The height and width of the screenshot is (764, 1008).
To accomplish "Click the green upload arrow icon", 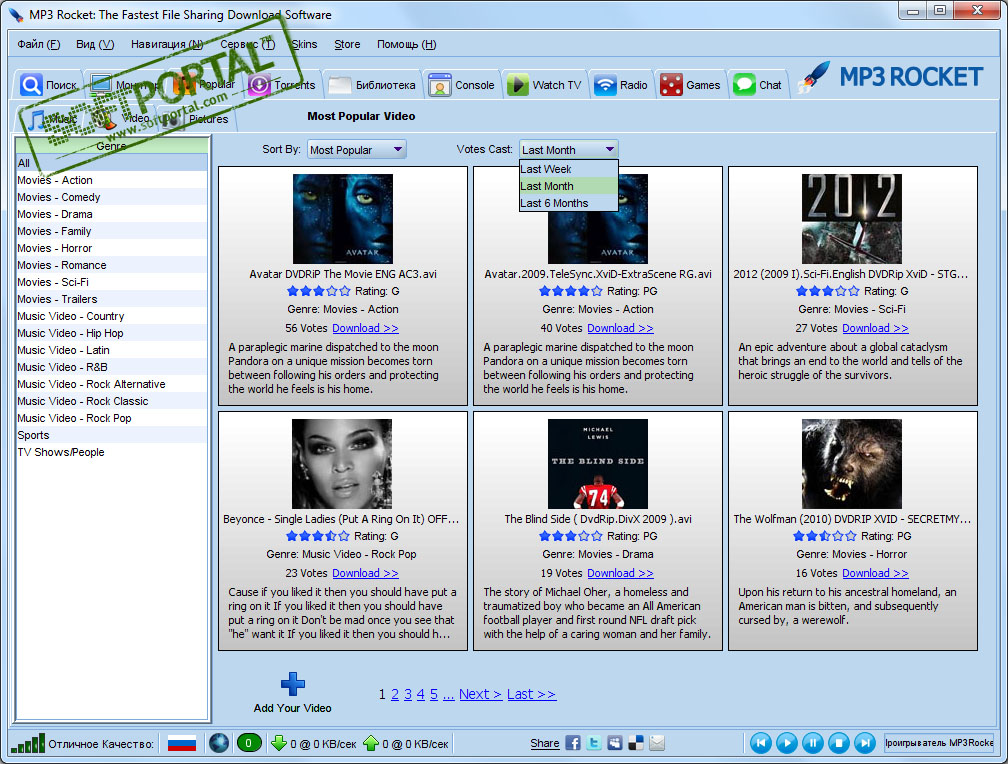I will tap(371, 743).
